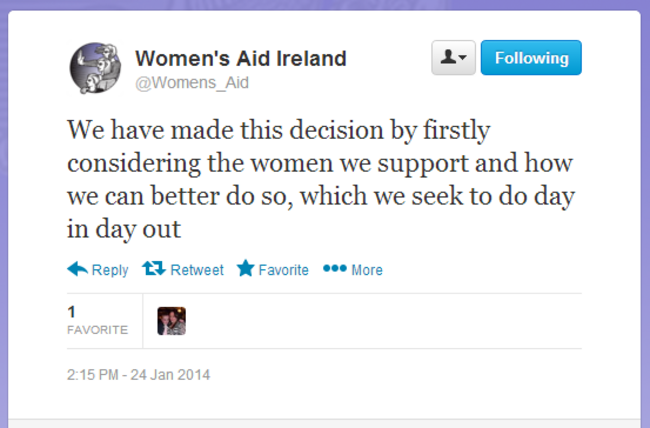Image resolution: width=650 pixels, height=428 pixels.
Task: Click the Reply arrow icon
Action: (77, 269)
